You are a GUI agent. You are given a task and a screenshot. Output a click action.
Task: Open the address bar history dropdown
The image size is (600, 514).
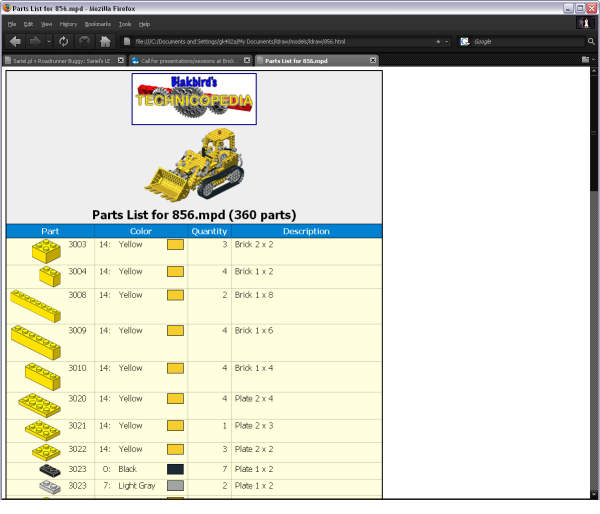tap(447, 42)
